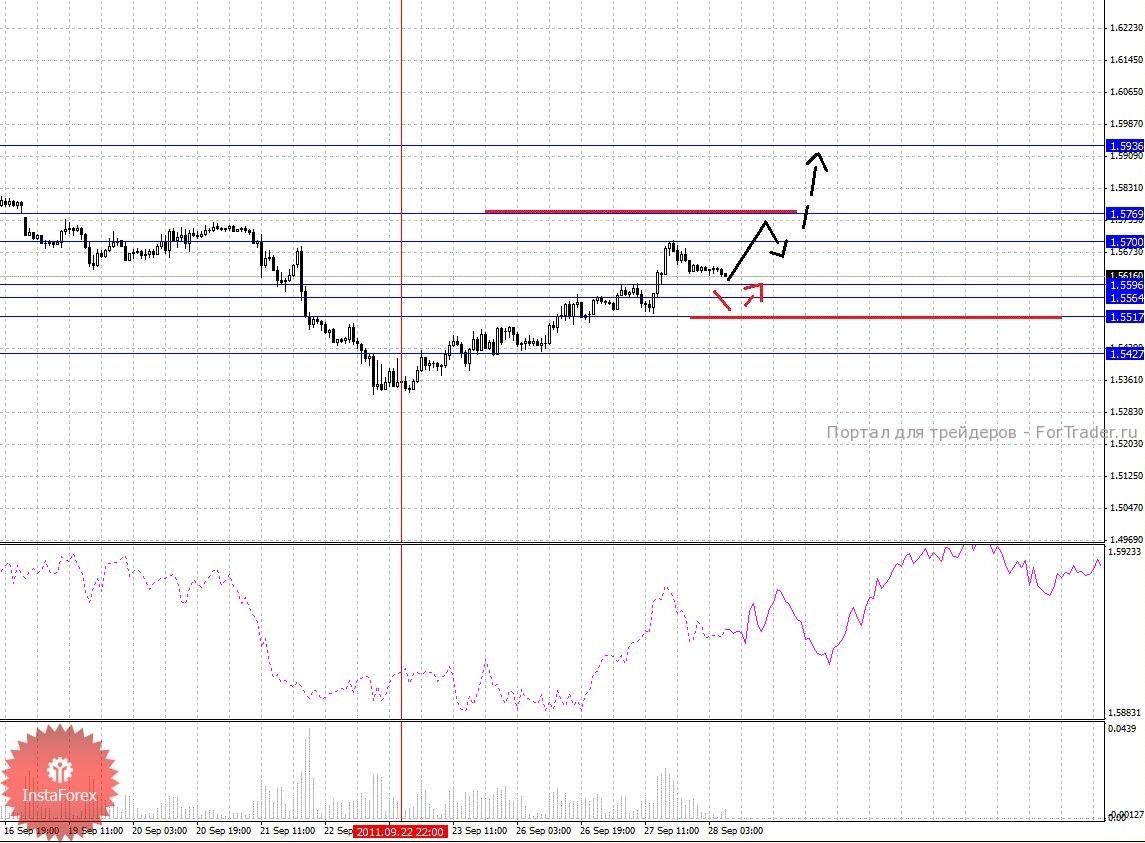This screenshot has height=843, width=1145.
Task: Click the 20 Sep 19:00 time axis label
Action: point(223,831)
